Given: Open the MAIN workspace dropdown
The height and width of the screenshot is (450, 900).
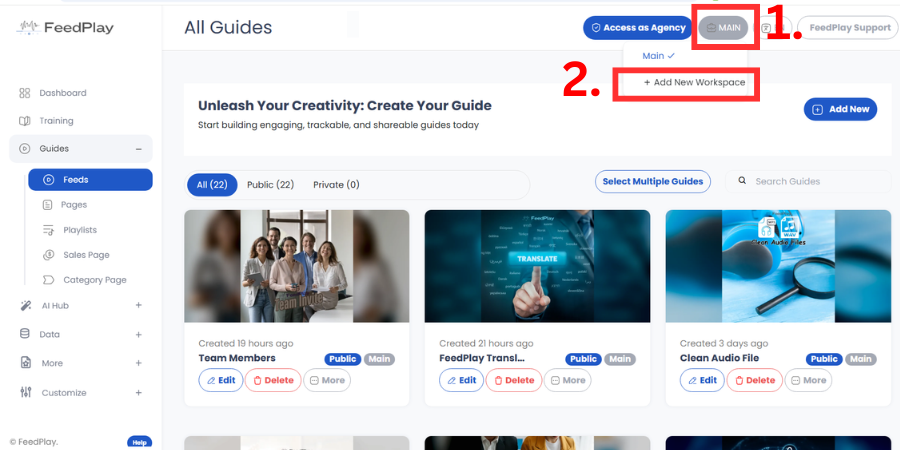Looking at the screenshot, I should click(723, 28).
